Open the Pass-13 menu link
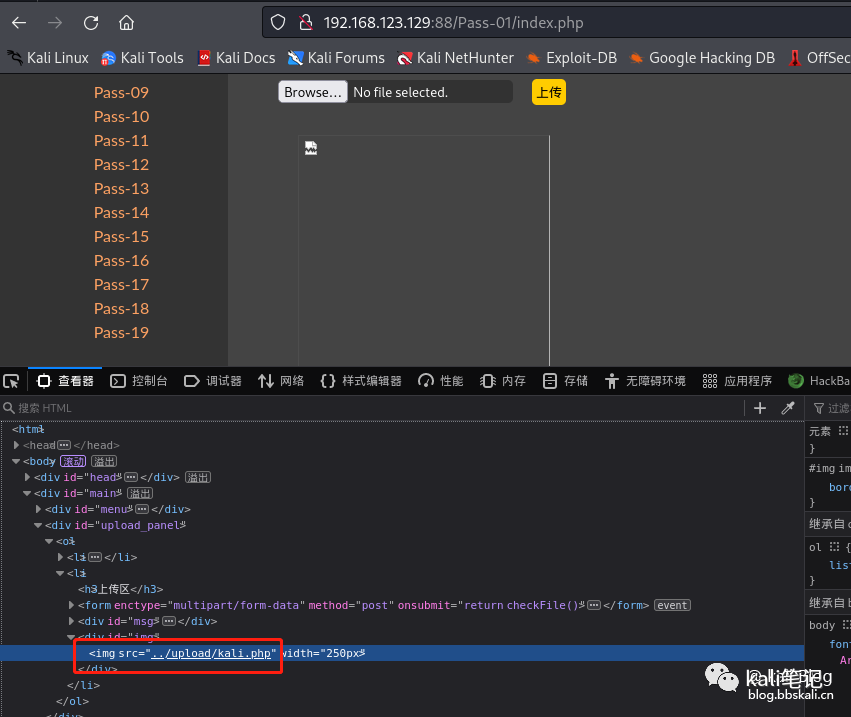Image resolution: width=851 pixels, height=717 pixels. point(121,189)
